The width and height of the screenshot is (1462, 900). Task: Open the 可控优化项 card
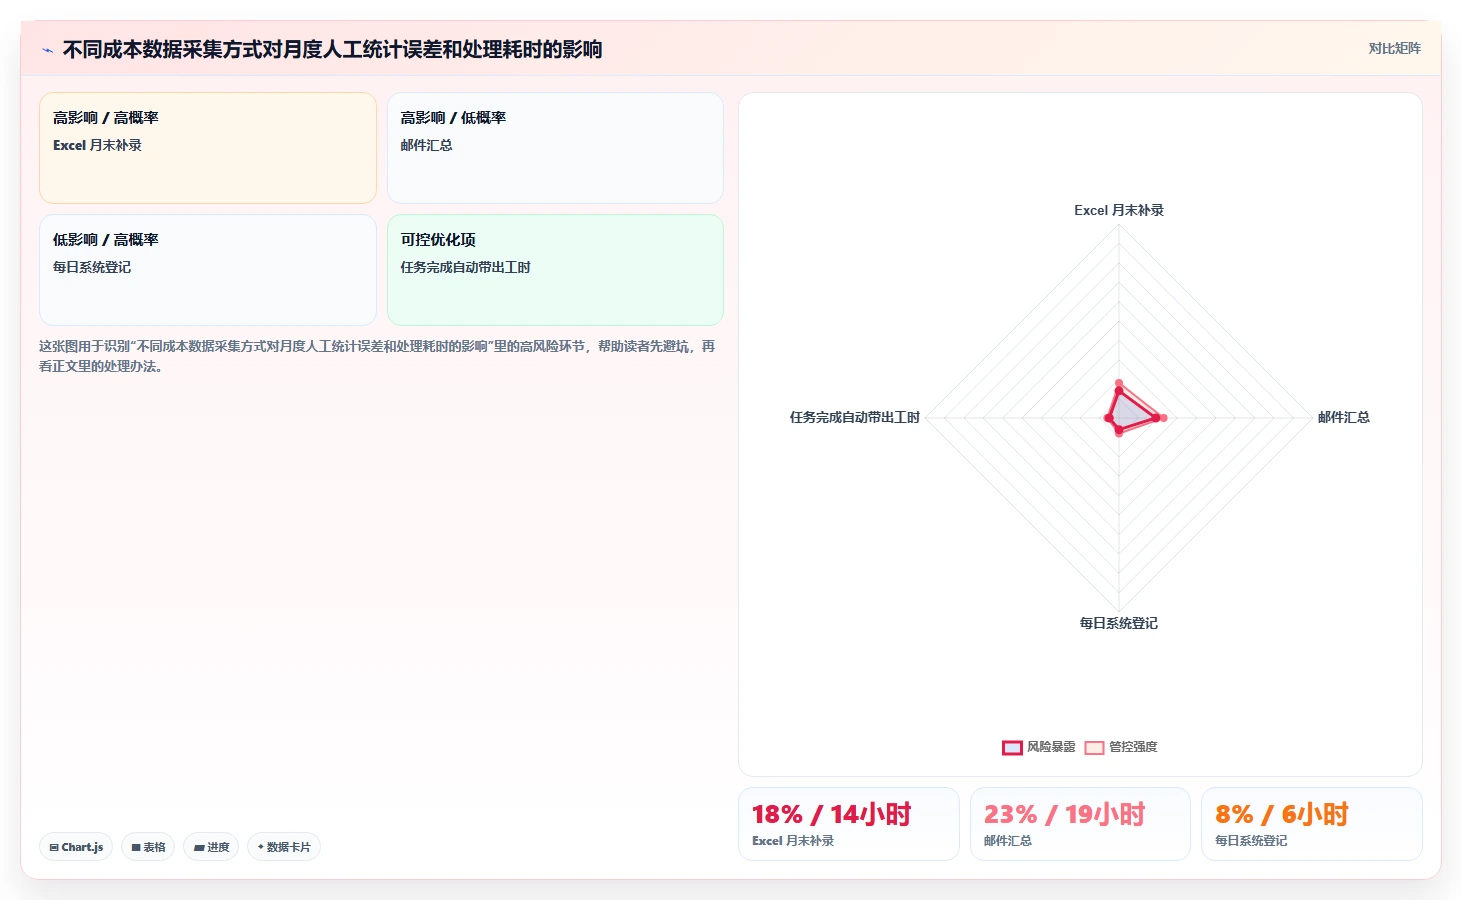(555, 270)
